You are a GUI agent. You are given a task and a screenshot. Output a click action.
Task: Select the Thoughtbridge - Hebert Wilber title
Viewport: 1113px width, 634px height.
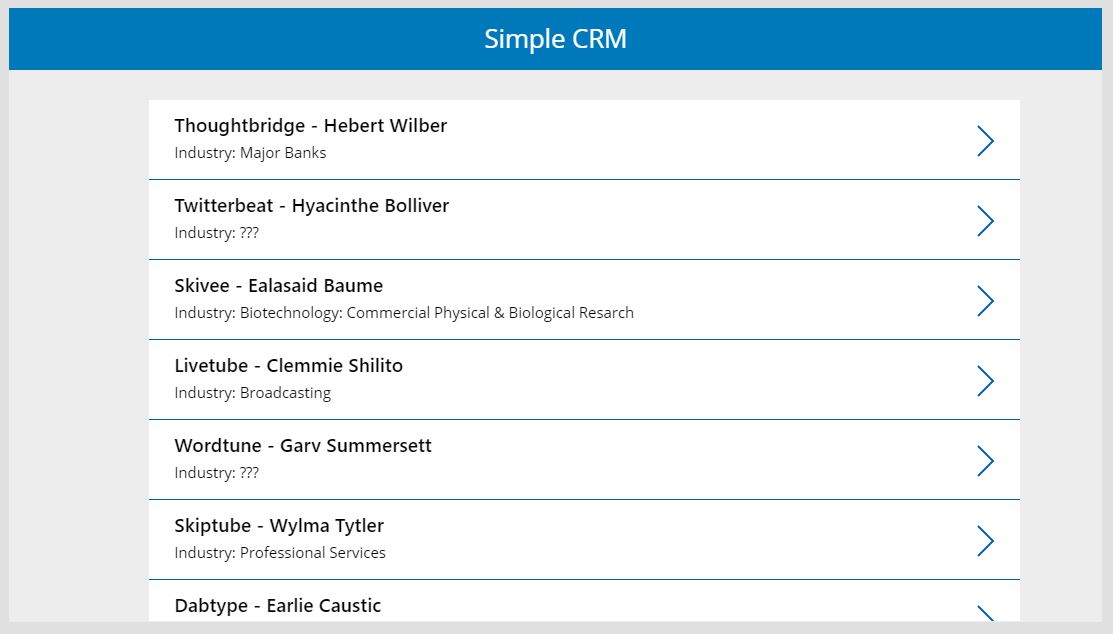click(310, 126)
